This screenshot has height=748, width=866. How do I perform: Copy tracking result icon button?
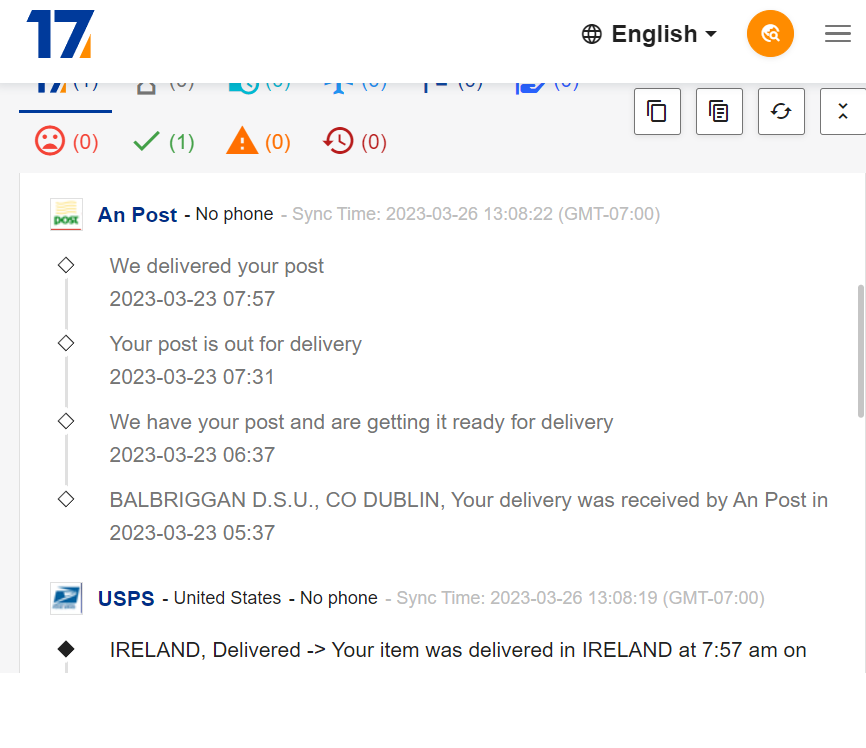tap(657, 111)
